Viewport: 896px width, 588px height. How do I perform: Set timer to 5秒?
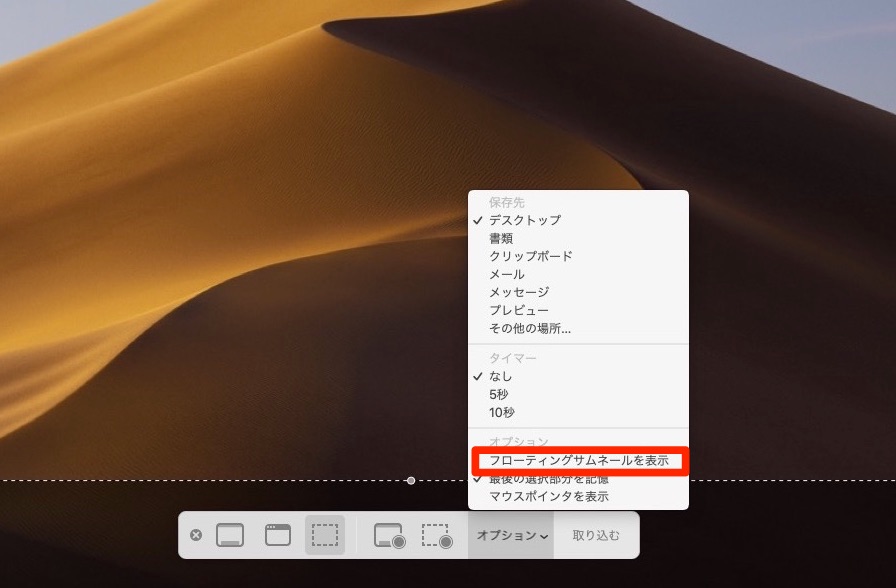coord(578,394)
